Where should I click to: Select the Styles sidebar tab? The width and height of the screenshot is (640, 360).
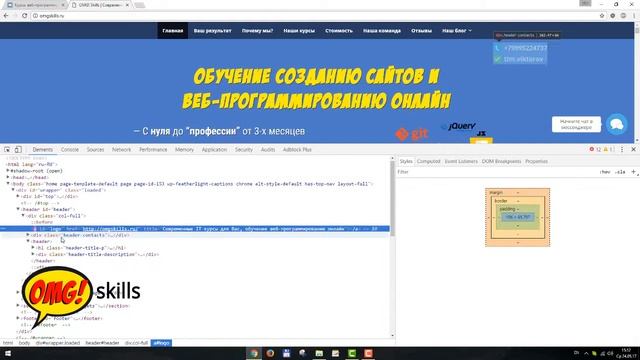(406, 161)
